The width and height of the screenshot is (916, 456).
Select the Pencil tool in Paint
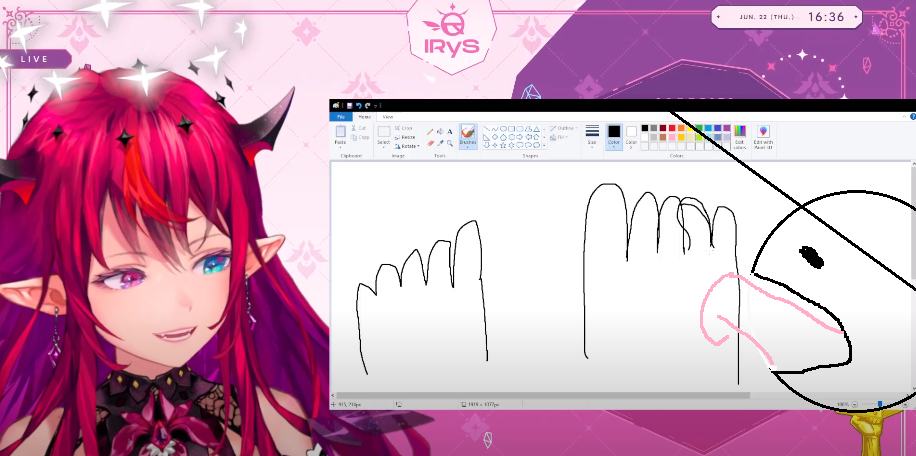coord(430,132)
